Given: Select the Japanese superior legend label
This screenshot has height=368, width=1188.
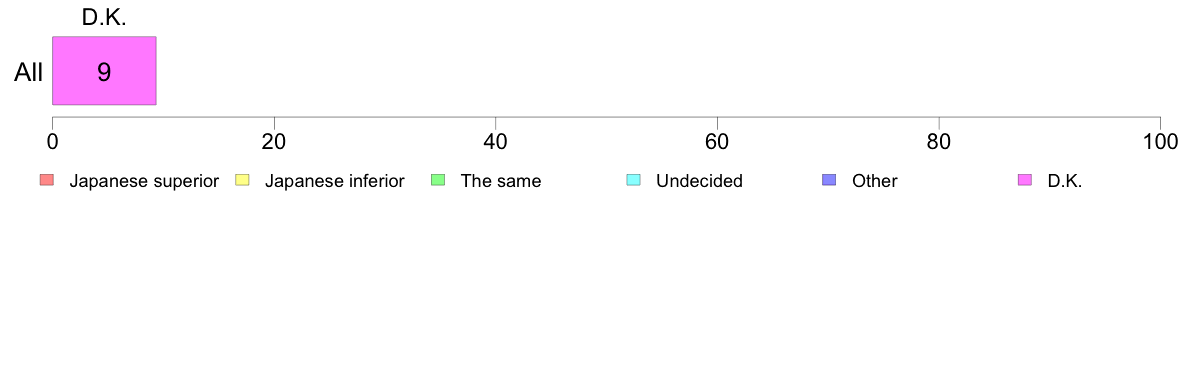Looking at the screenshot, I should coord(144,181).
